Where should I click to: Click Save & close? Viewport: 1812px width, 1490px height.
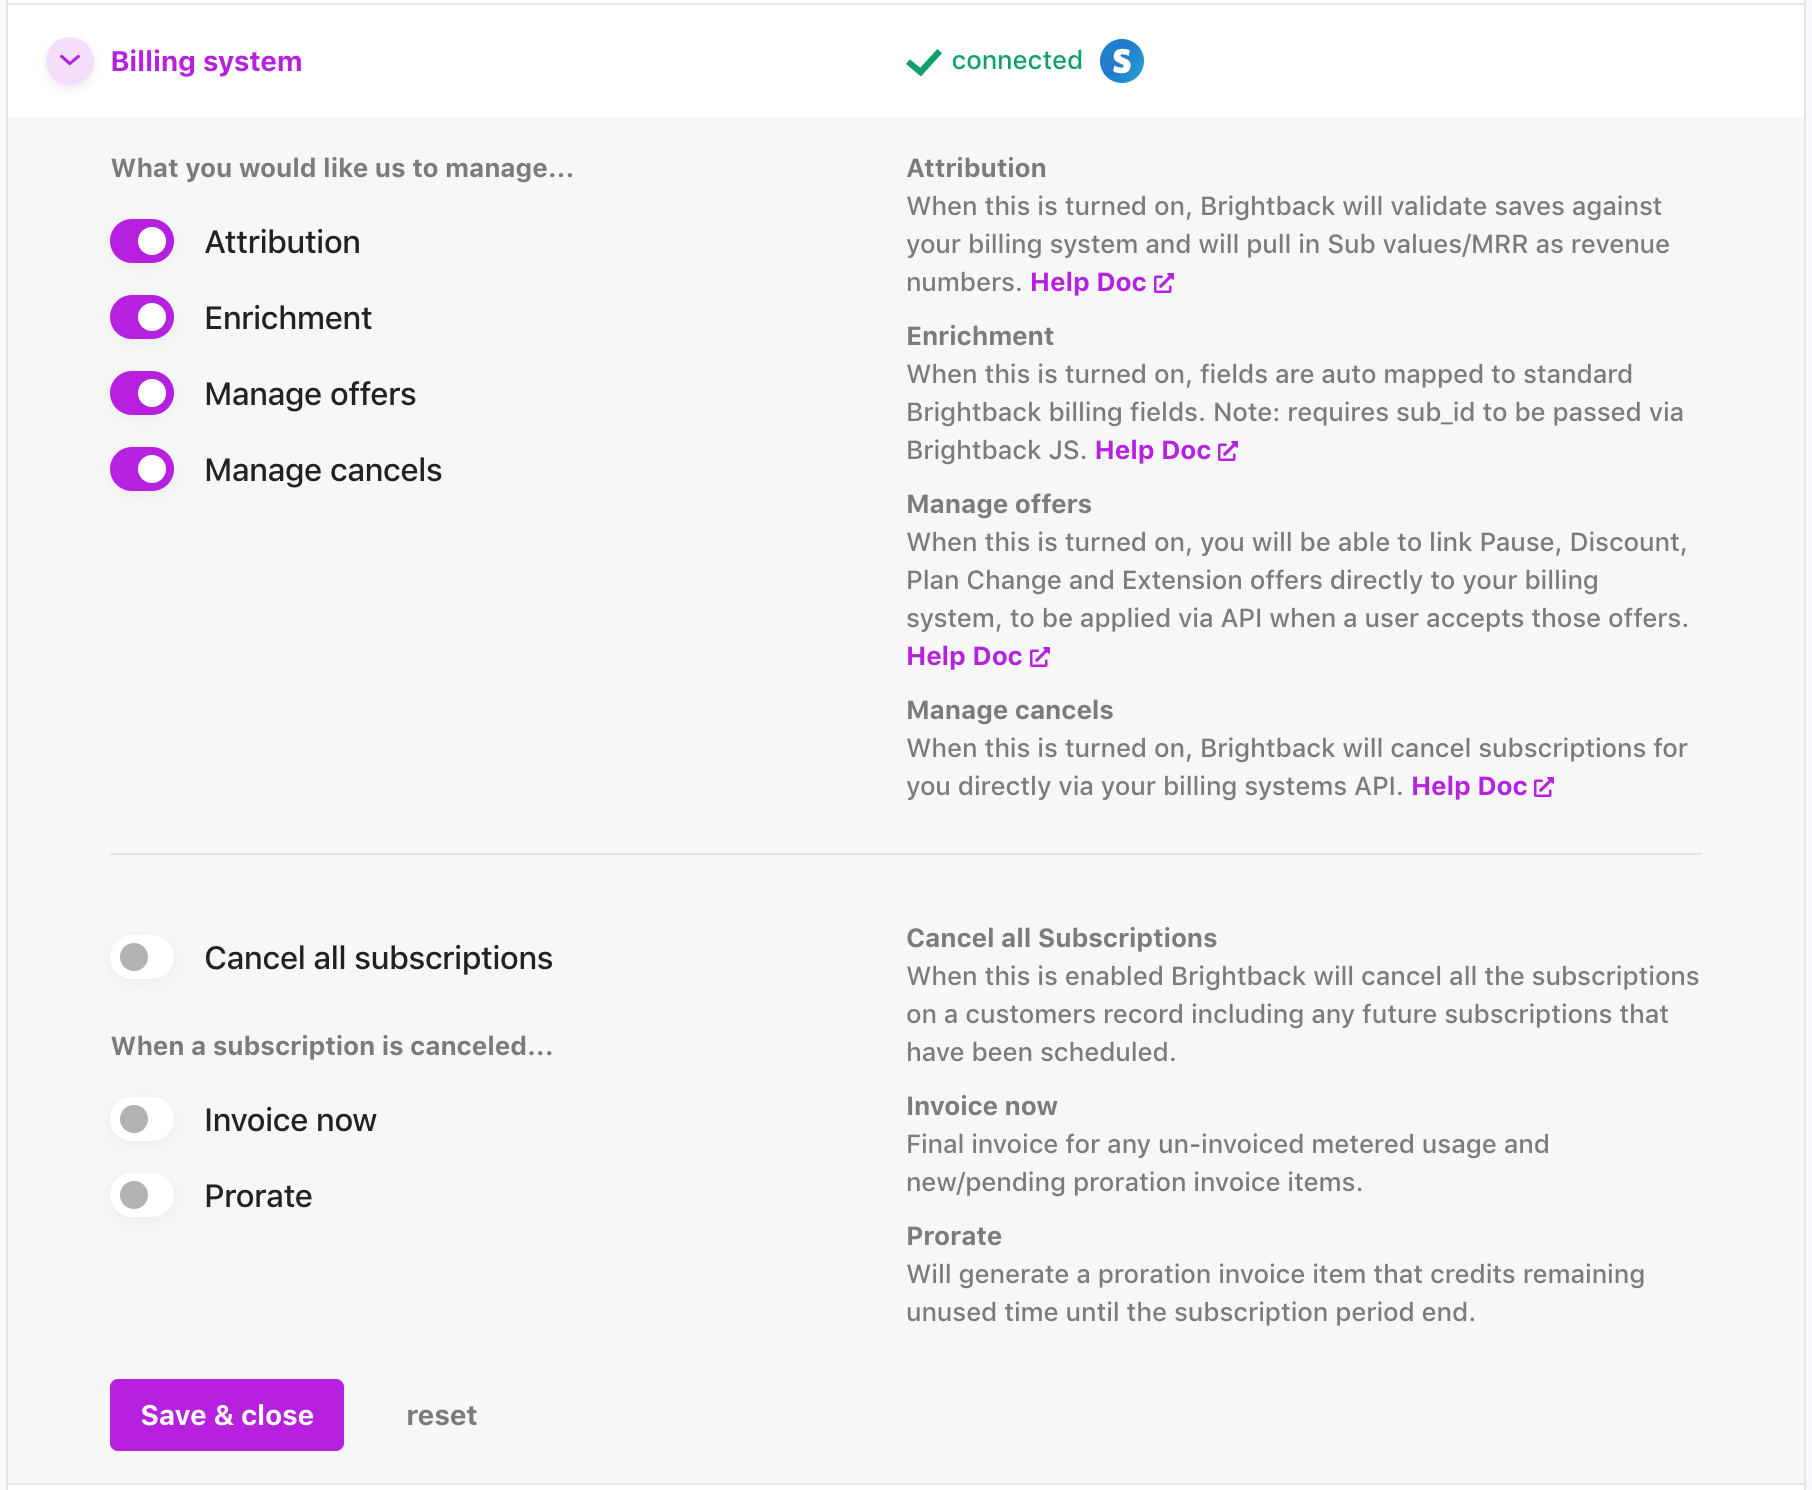pyautogui.click(x=226, y=1414)
